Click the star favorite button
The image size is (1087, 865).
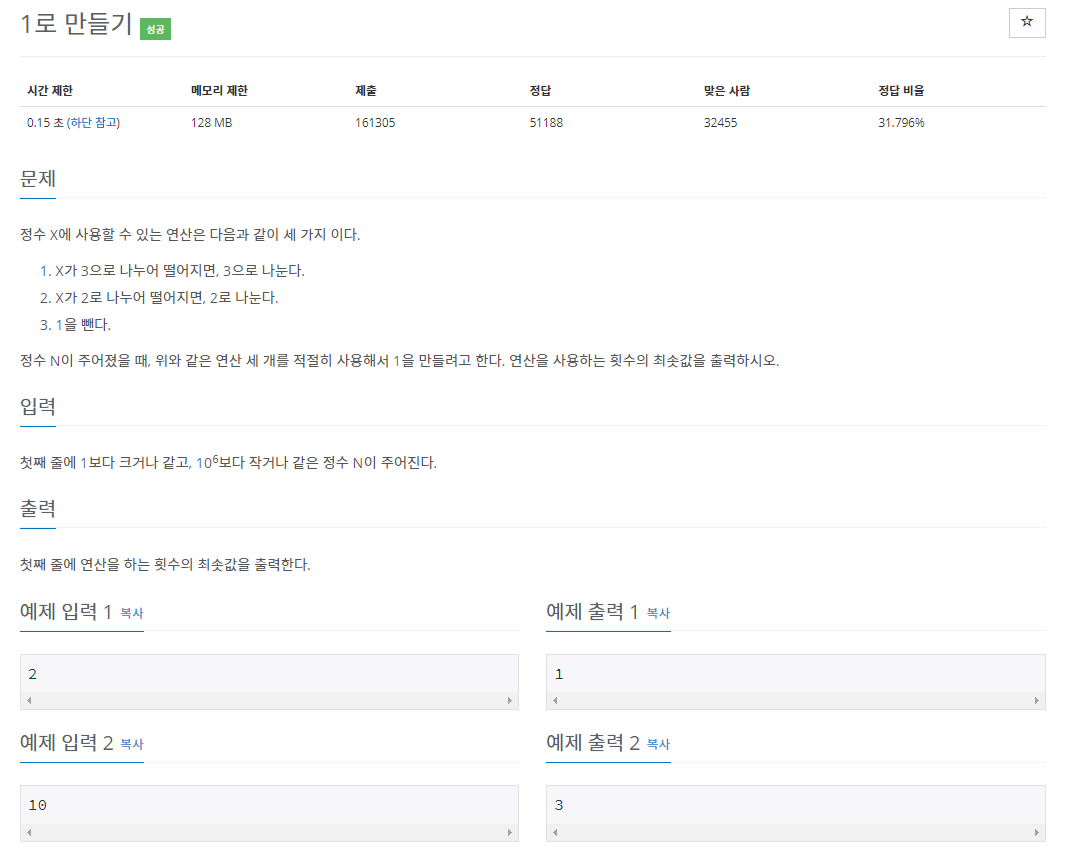click(1027, 23)
